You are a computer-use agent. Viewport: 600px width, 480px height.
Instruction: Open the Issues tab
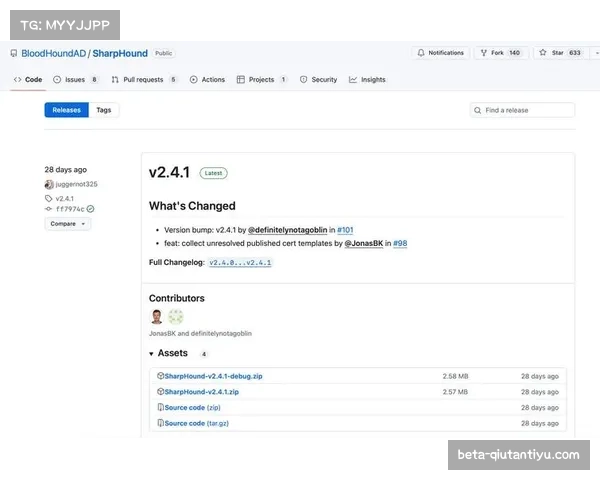76,79
